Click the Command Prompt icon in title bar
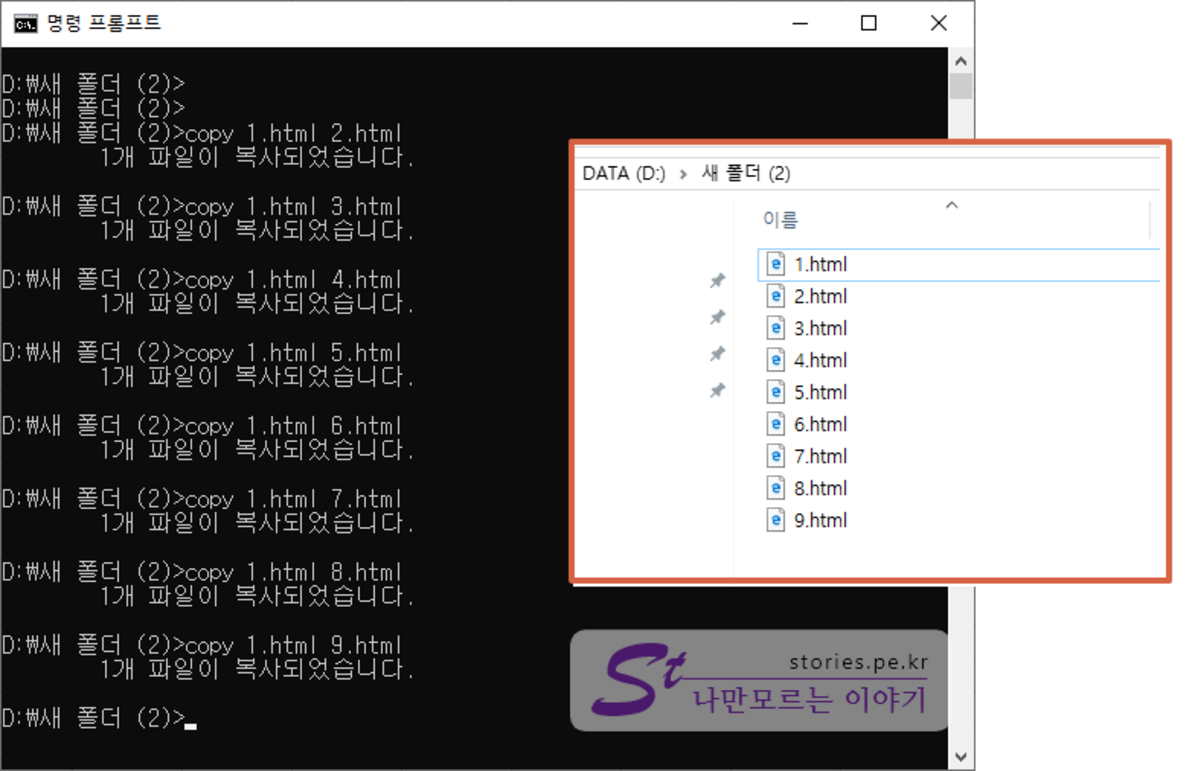The height and width of the screenshot is (771, 1195). pyautogui.click(x=26, y=23)
